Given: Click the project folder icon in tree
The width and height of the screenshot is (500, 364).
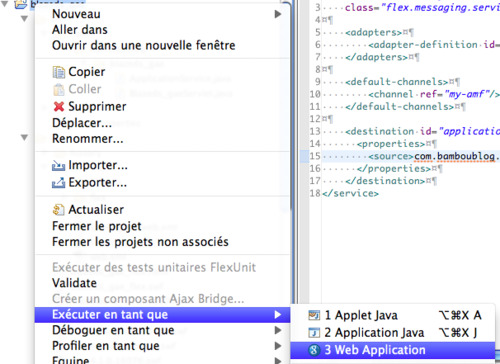Looking at the screenshot, I should click(x=21, y=4).
